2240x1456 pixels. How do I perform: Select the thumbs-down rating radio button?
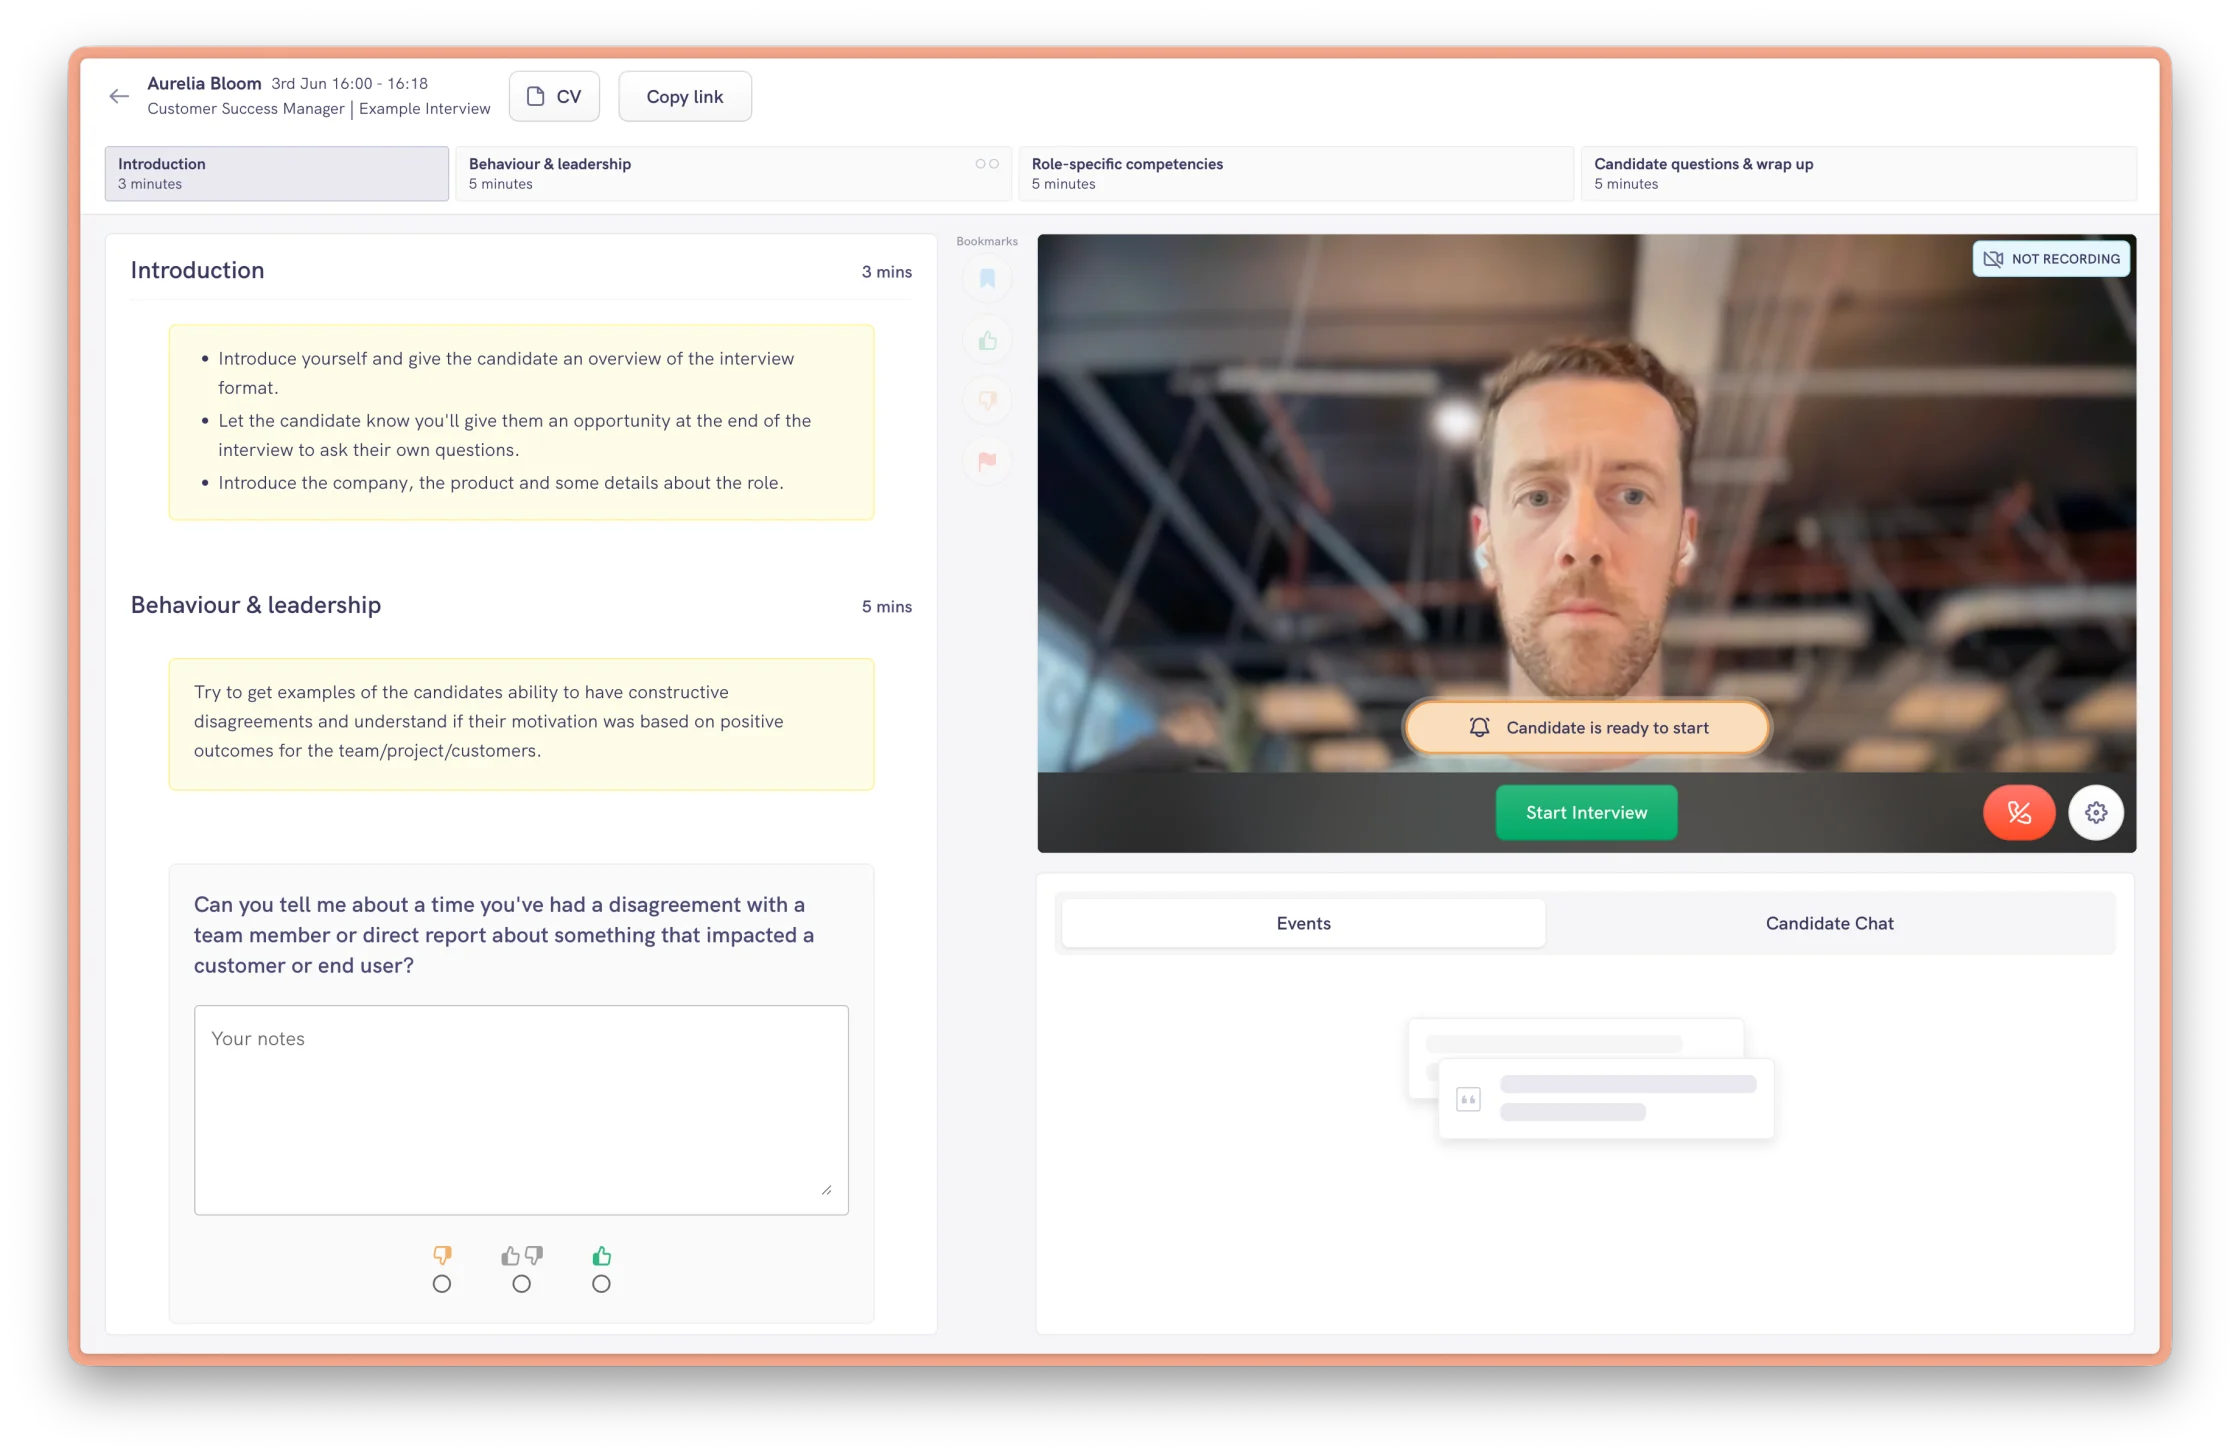[x=442, y=1284]
